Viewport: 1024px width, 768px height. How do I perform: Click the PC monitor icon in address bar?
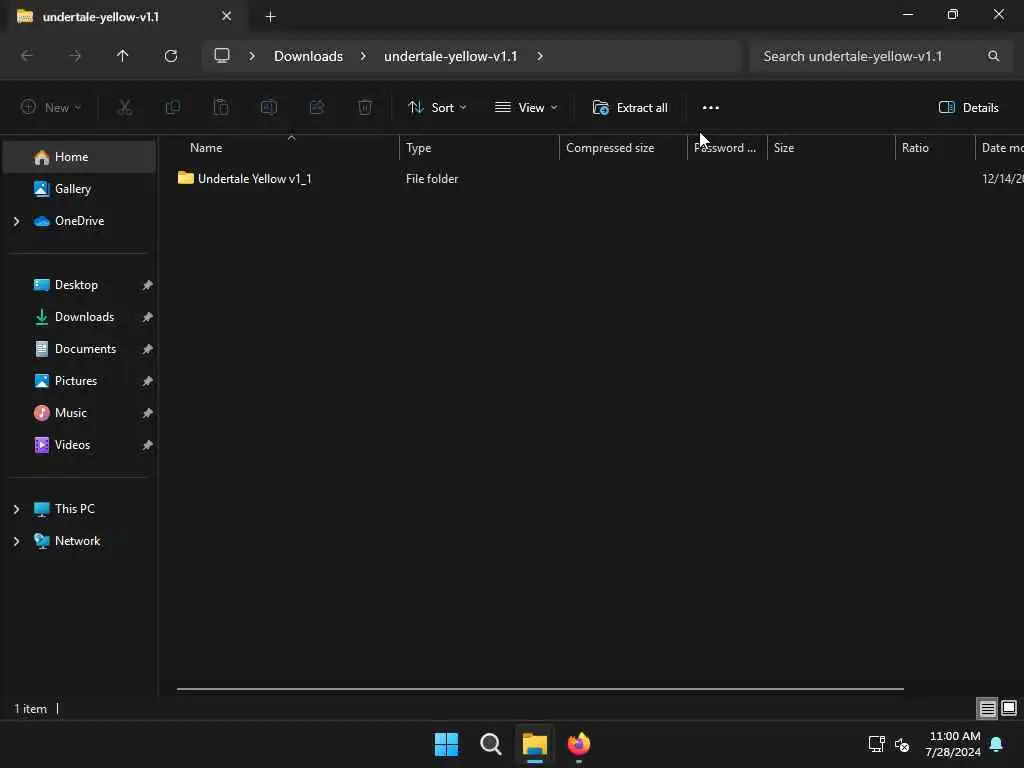point(222,56)
